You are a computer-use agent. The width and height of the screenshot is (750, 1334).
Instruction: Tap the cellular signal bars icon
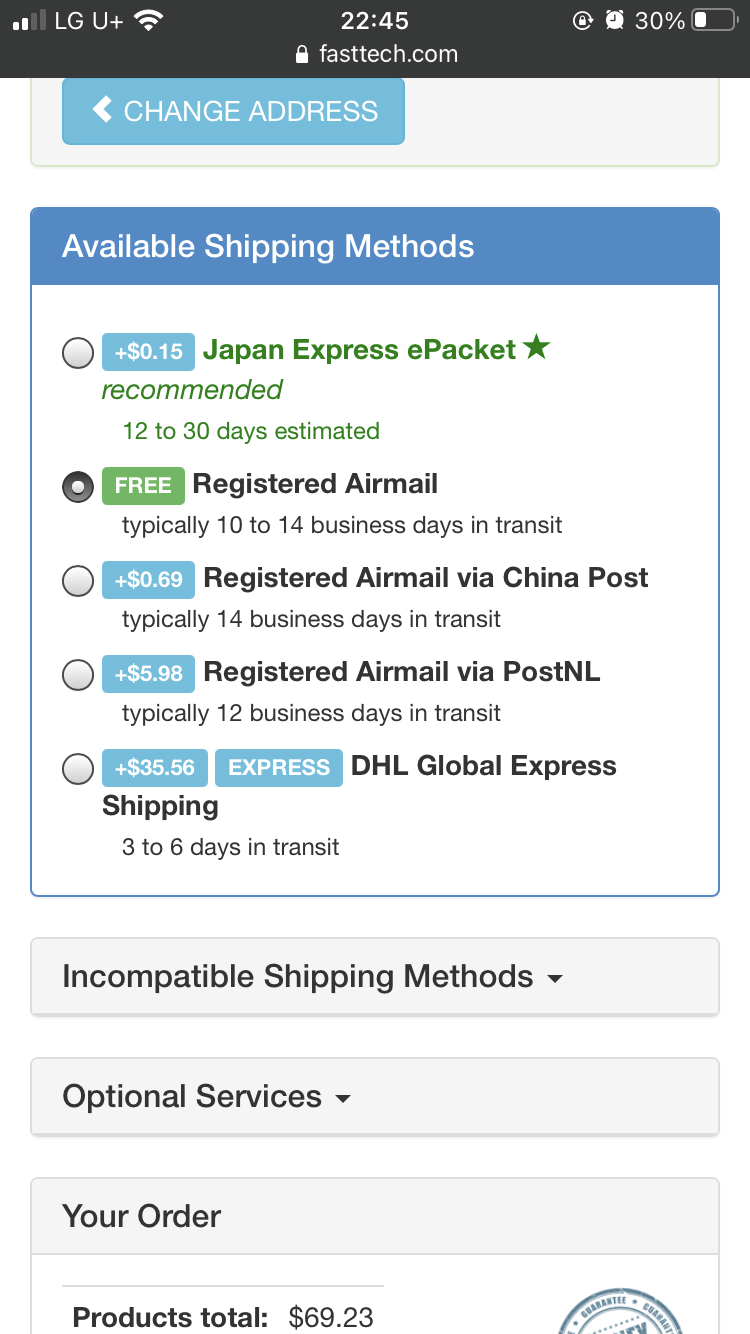pos(29,21)
